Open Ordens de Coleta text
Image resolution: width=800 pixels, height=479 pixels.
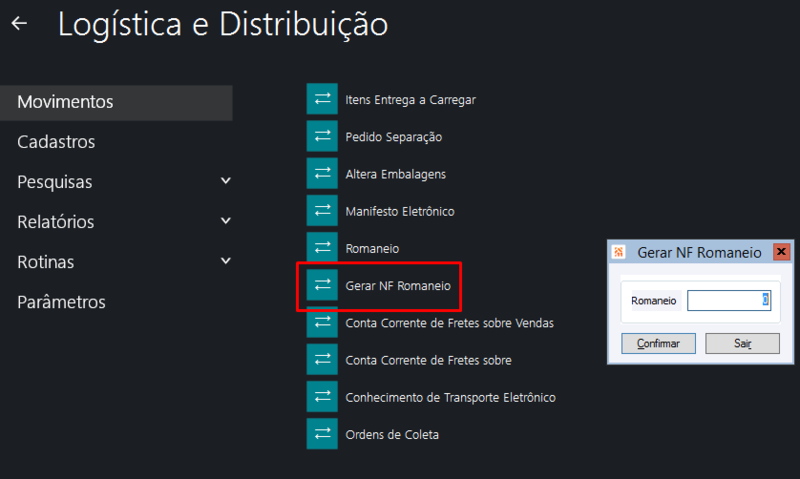(392, 435)
